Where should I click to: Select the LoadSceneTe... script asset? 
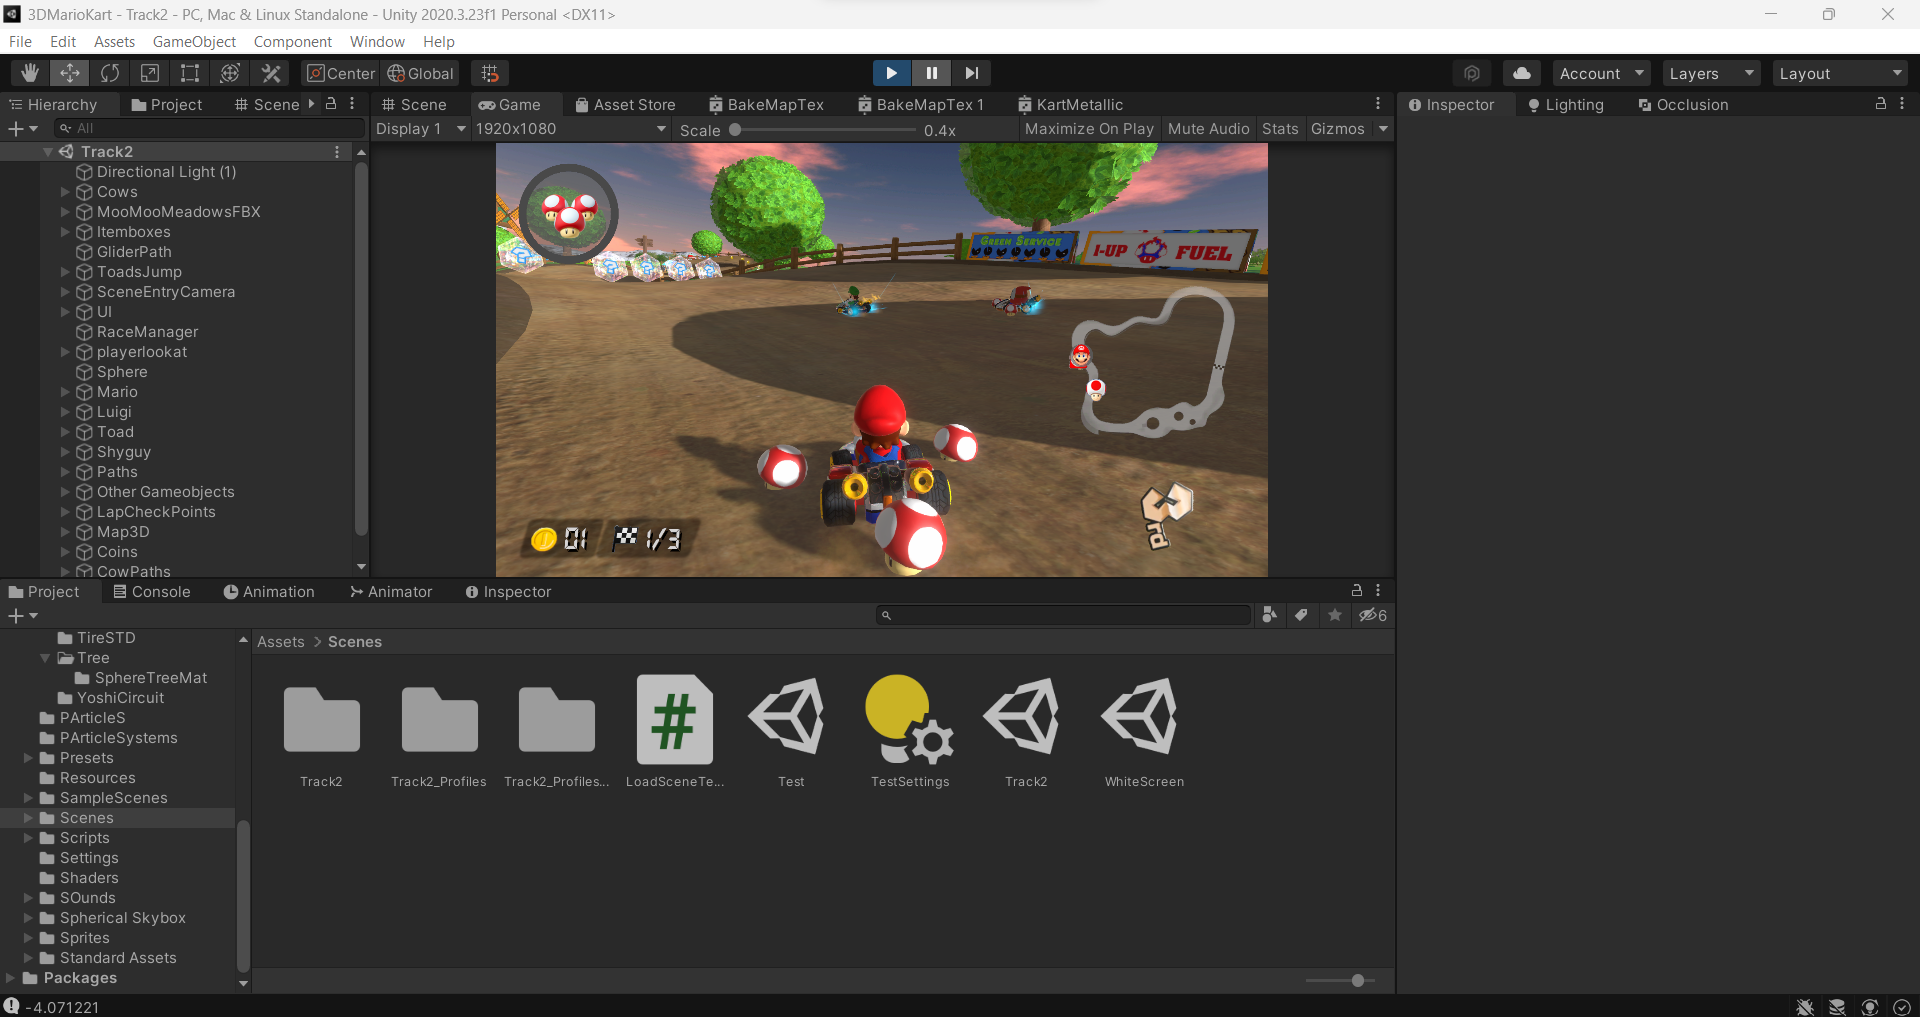click(x=675, y=732)
